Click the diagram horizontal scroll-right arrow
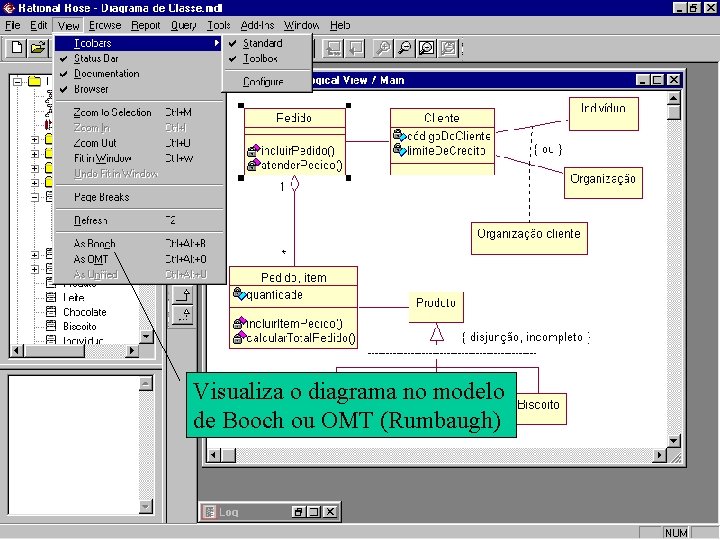The width and height of the screenshot is (720, 540). (x=660, y=455)
